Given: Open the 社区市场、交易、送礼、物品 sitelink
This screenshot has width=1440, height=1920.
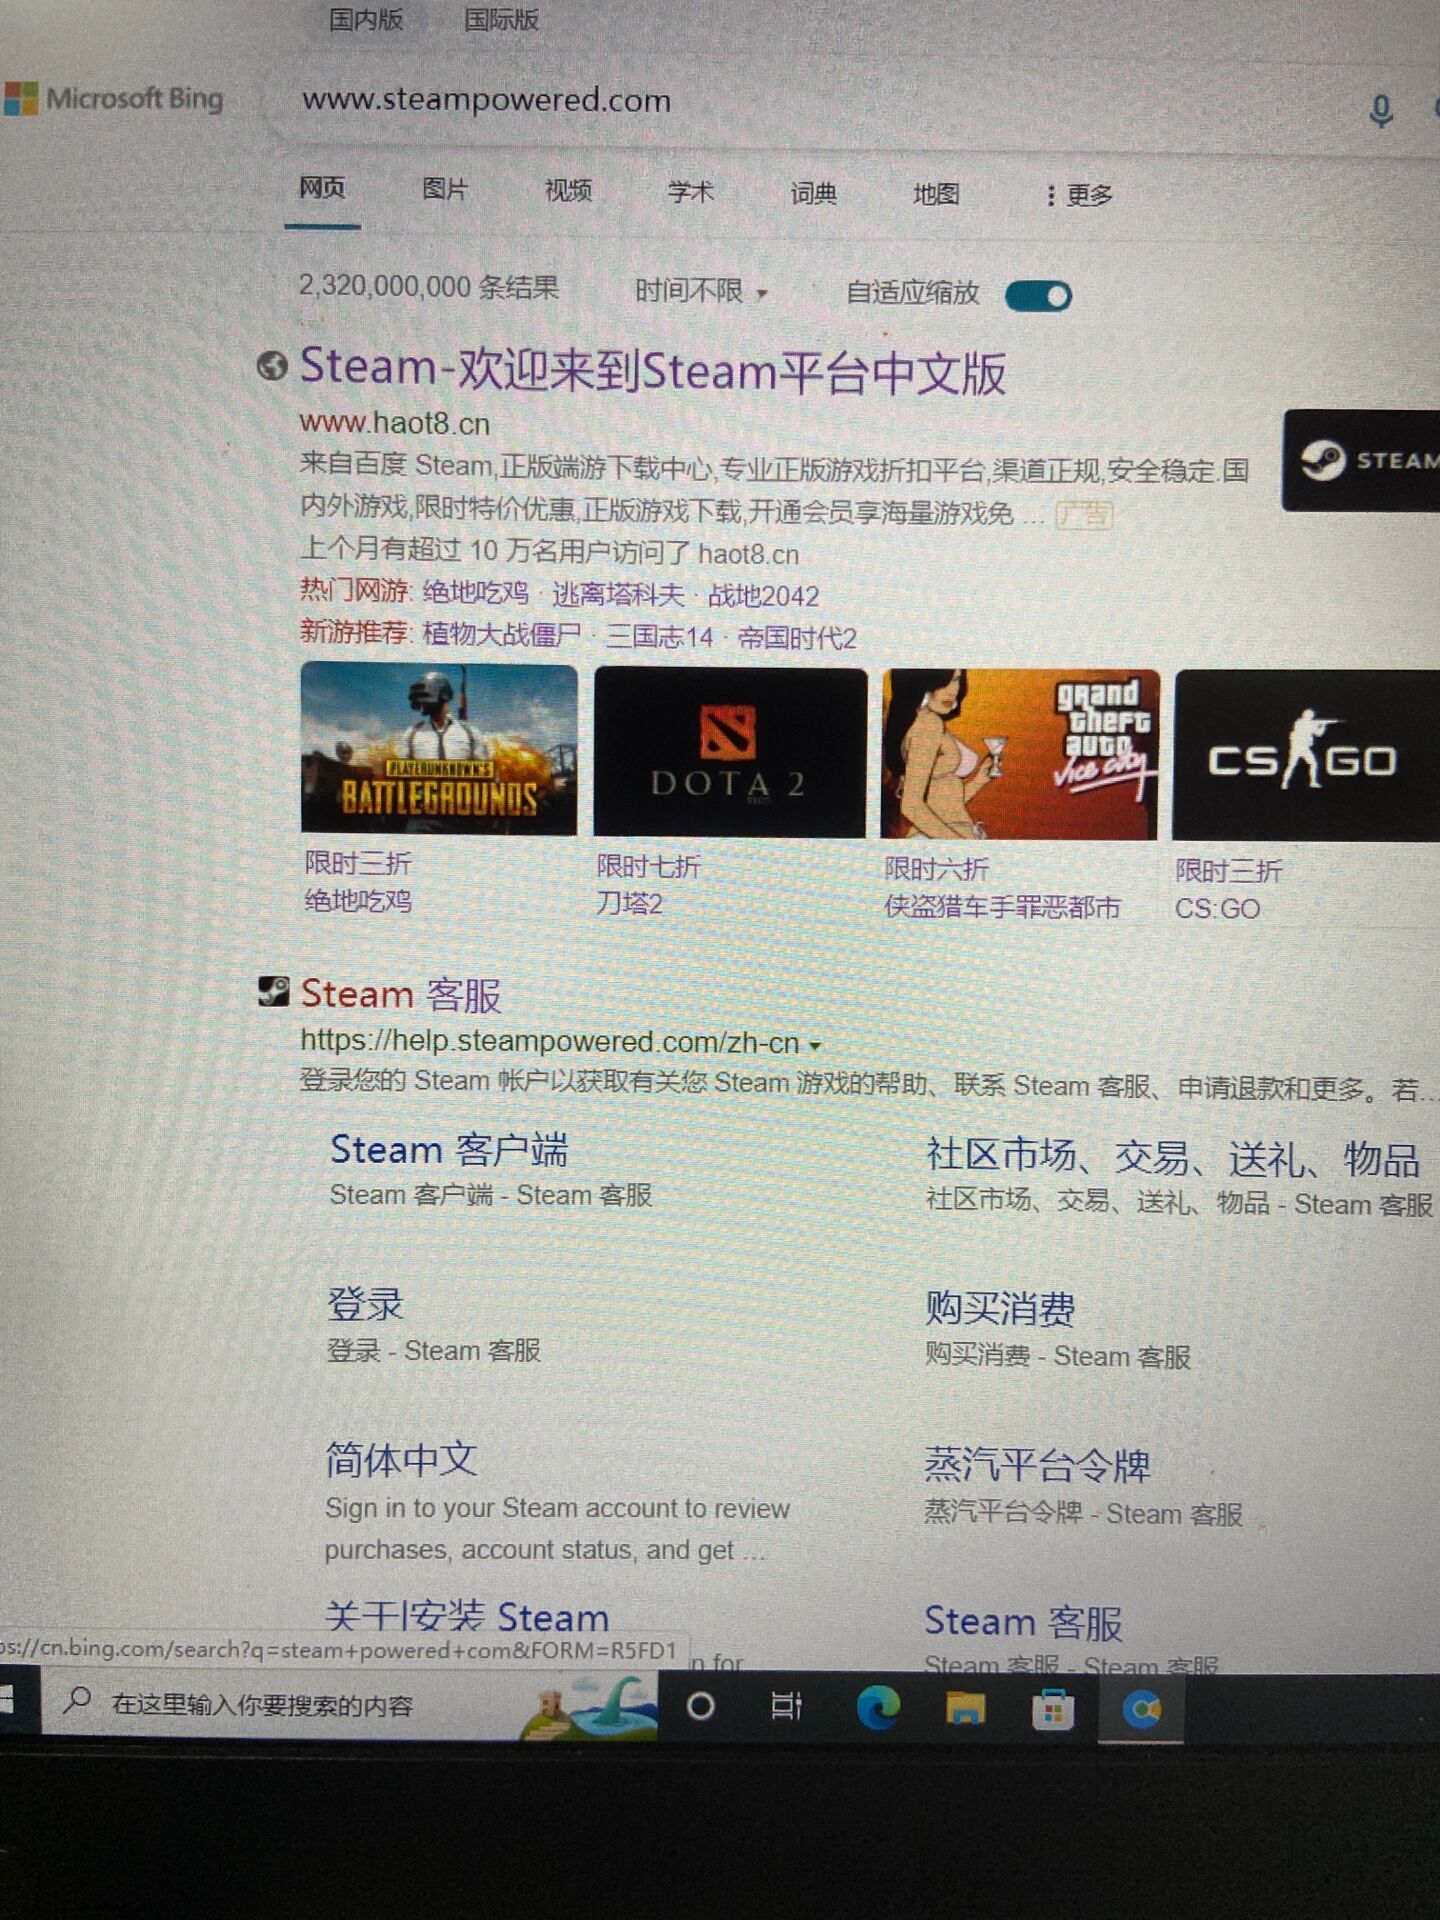Looking at the screenshot, I should [x=1172, y=1158].
